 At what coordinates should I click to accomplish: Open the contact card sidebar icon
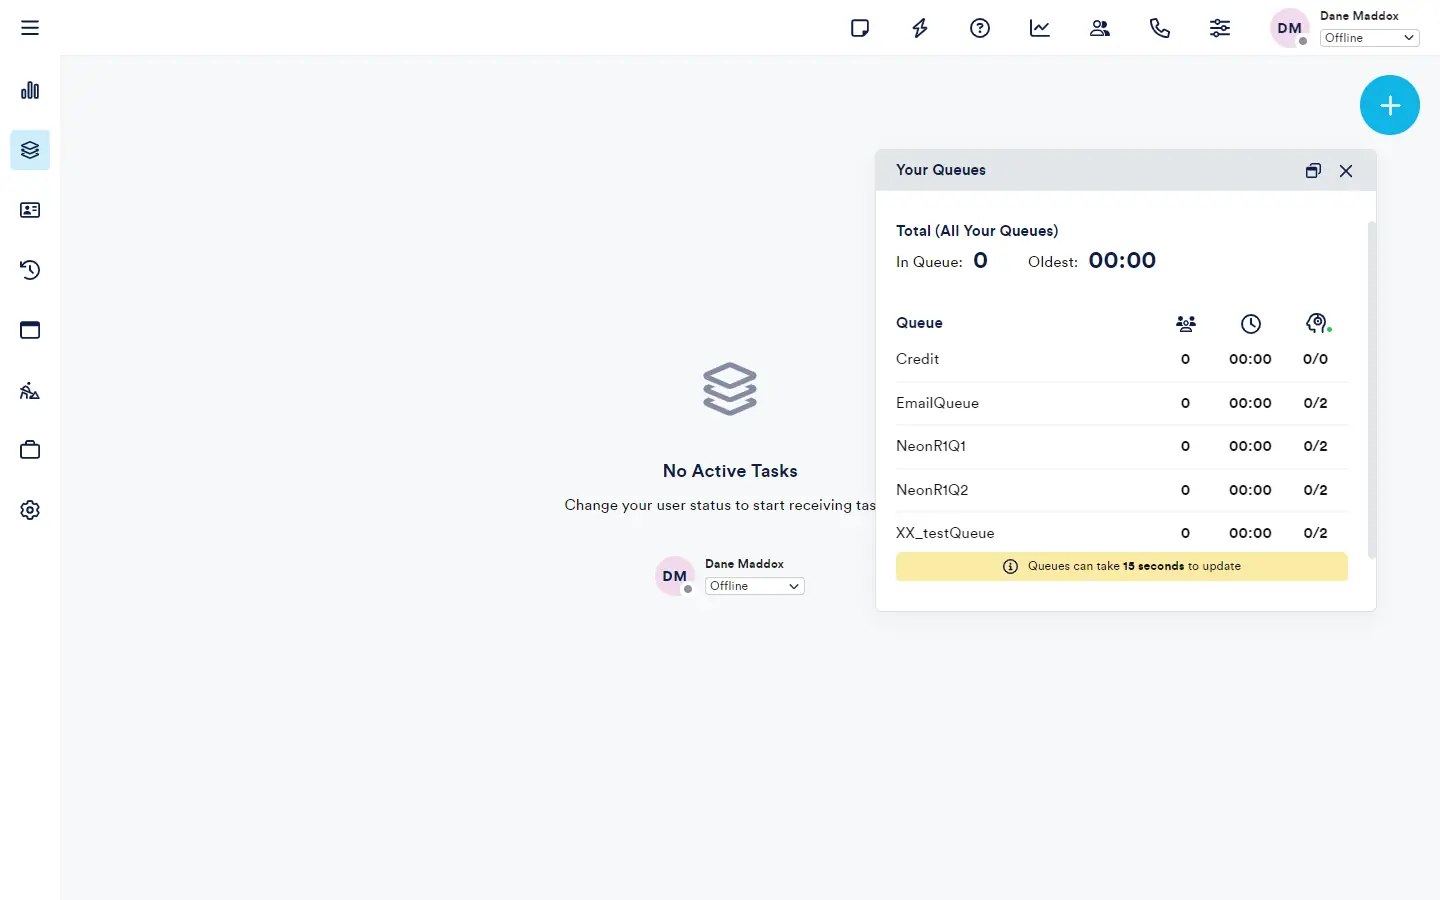pos(30,210)
